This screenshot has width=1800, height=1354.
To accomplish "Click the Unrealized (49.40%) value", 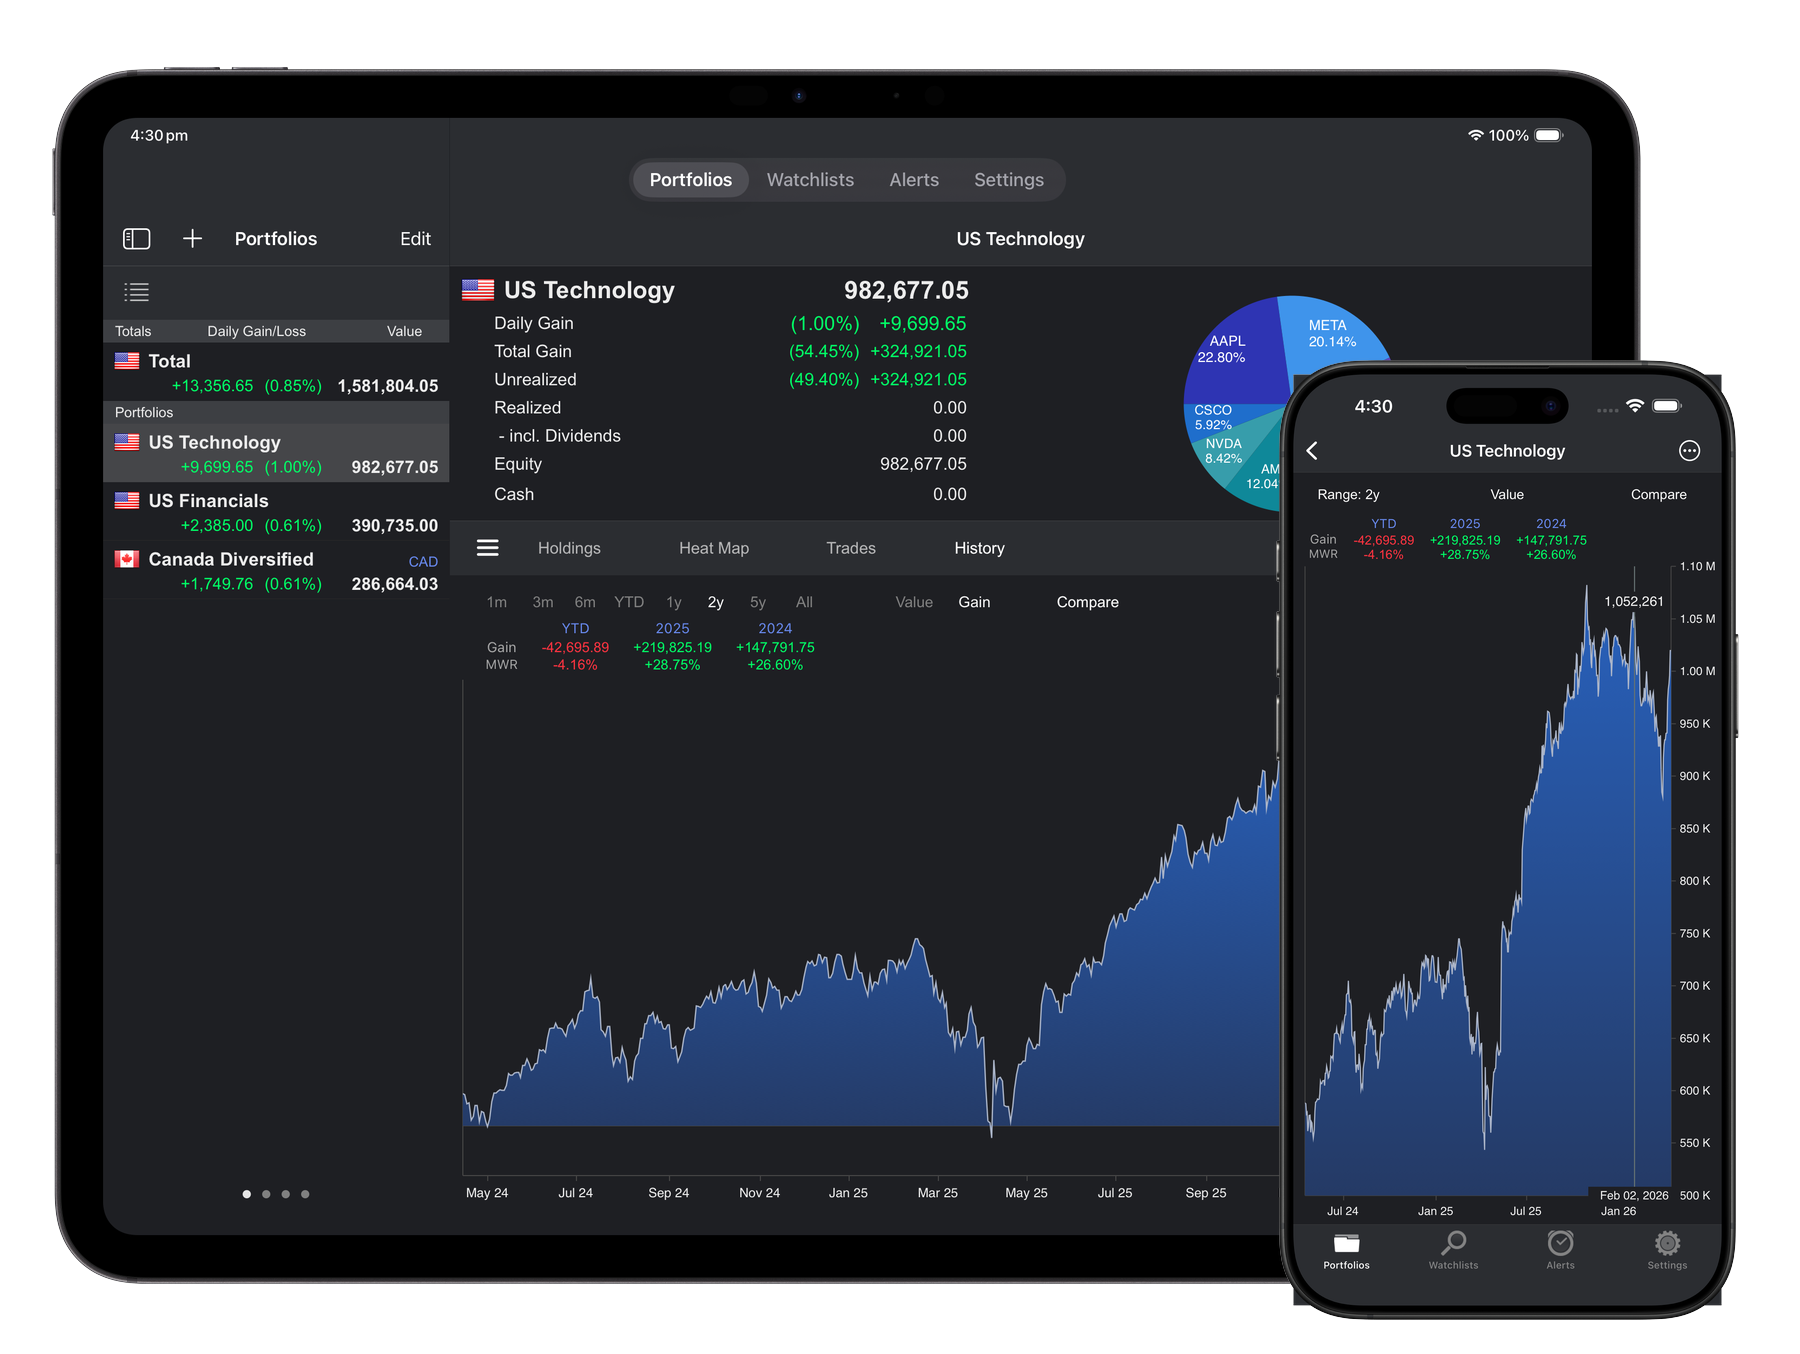I will tap(824, 379).
